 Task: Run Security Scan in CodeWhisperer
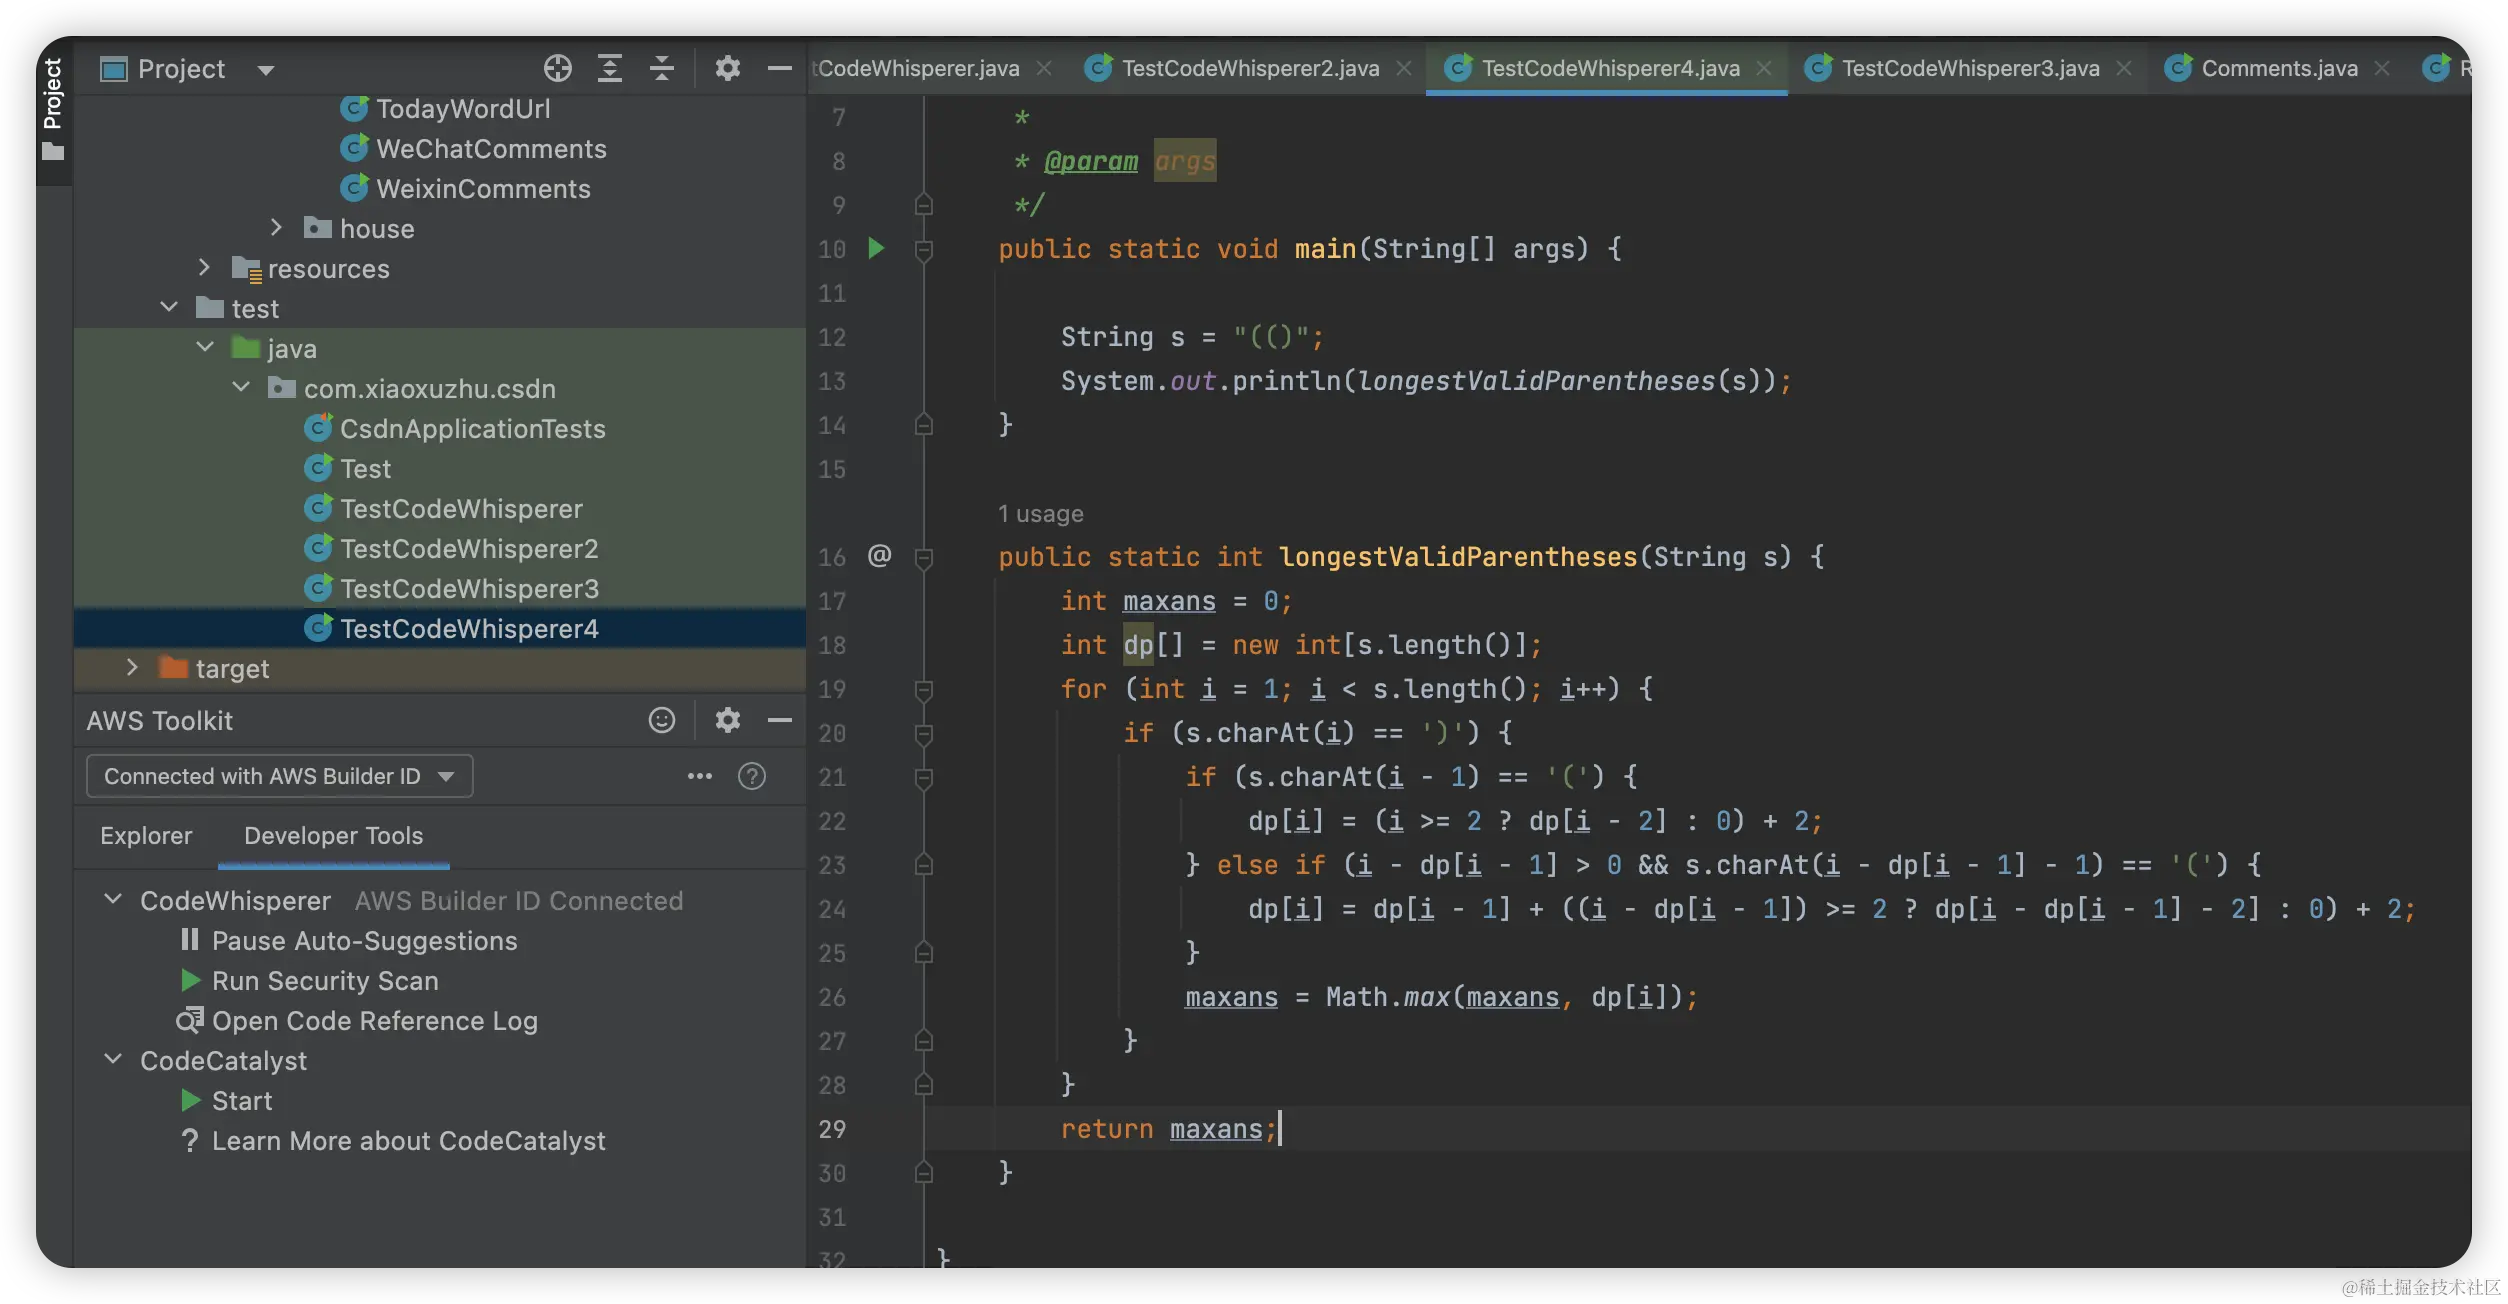pyautogui.click(x=324, y=981)
